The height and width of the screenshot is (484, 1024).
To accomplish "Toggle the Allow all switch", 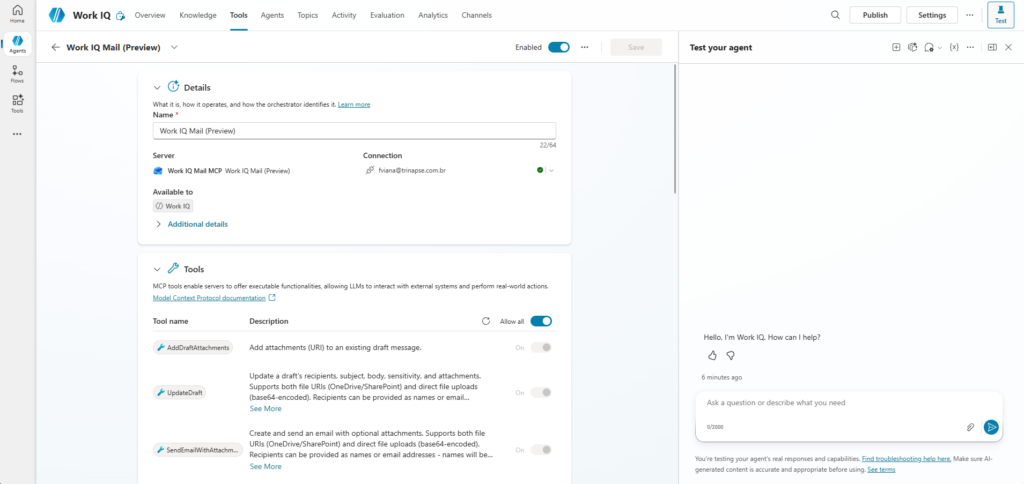I will point(541,321).
